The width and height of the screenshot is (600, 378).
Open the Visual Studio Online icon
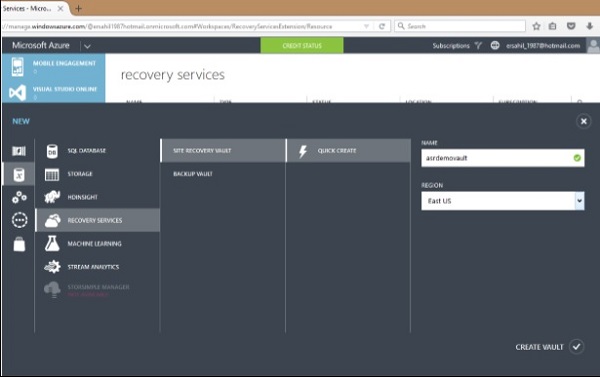coord(17,93)
